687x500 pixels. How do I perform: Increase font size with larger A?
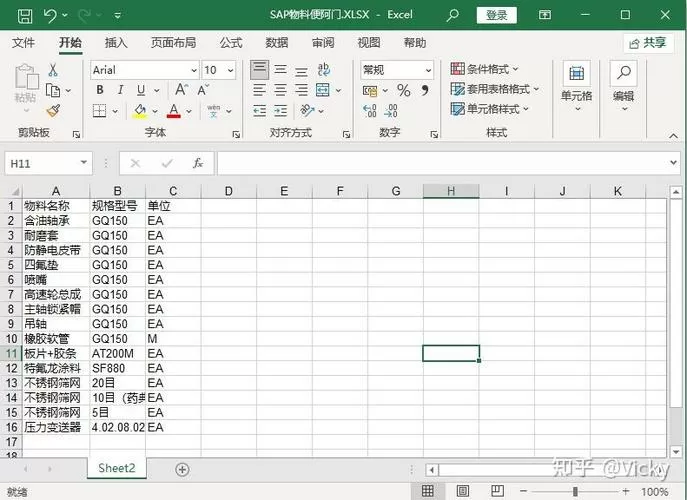point(181,90)
